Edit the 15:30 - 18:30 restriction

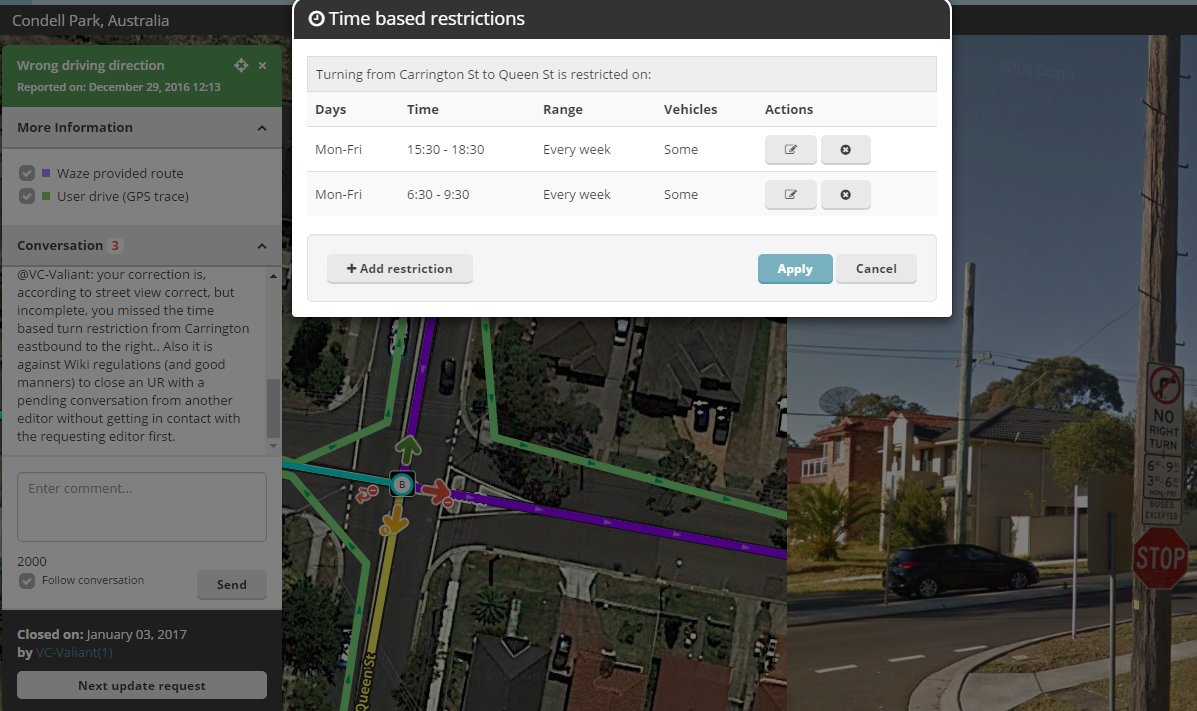point(791,150)
